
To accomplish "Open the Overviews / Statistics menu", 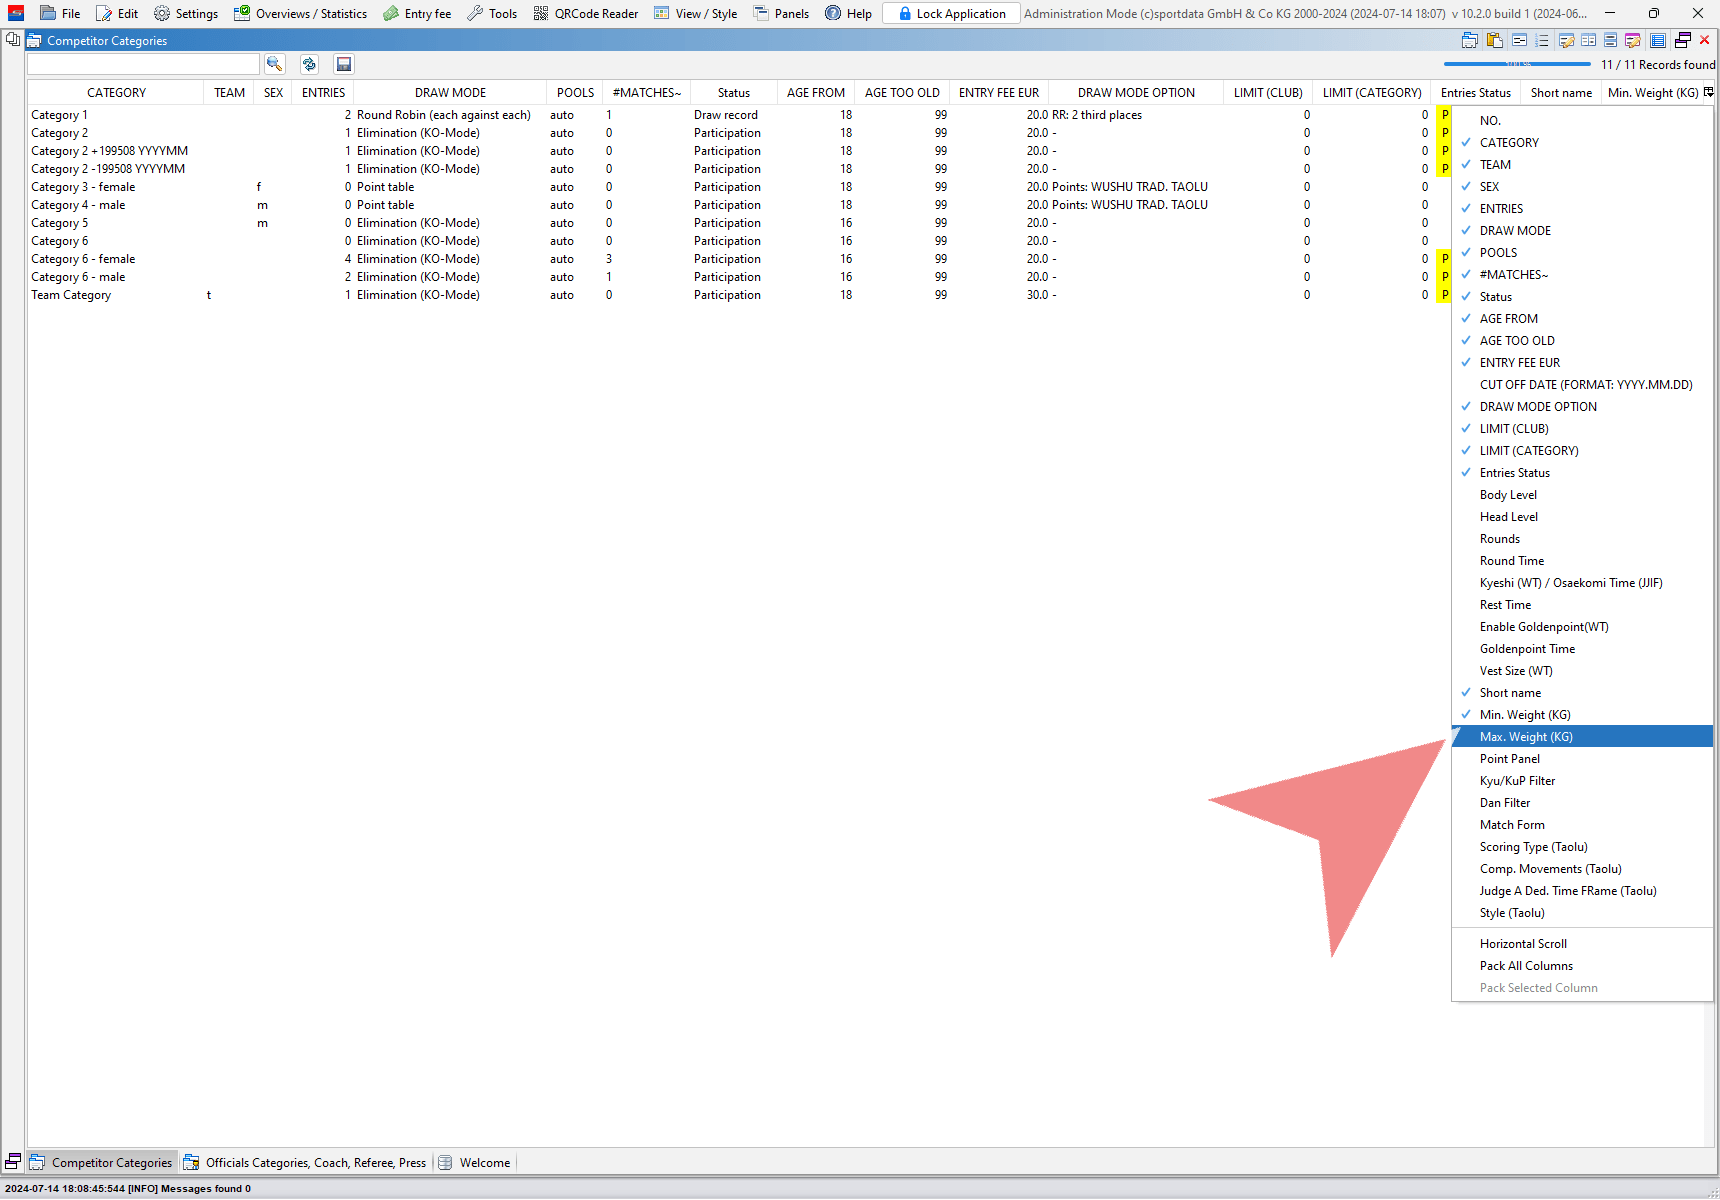I will 301,13.
